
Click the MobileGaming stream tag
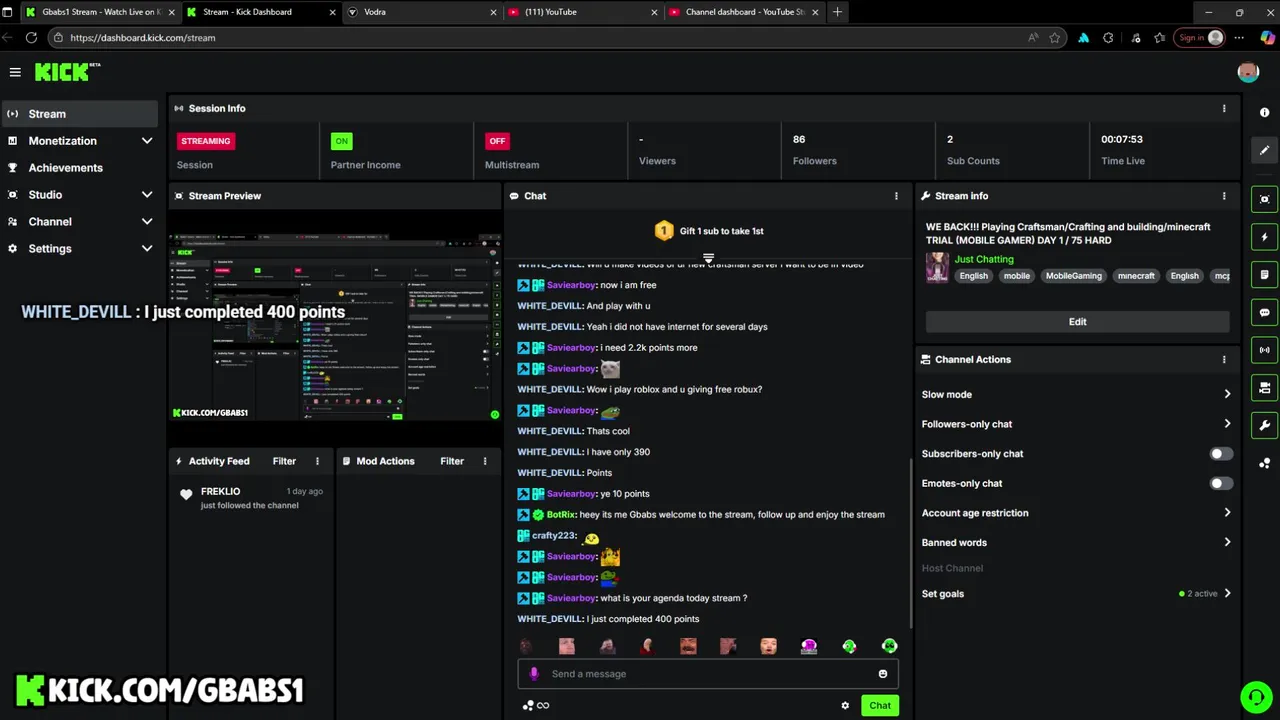click(x=1073, y=276)
